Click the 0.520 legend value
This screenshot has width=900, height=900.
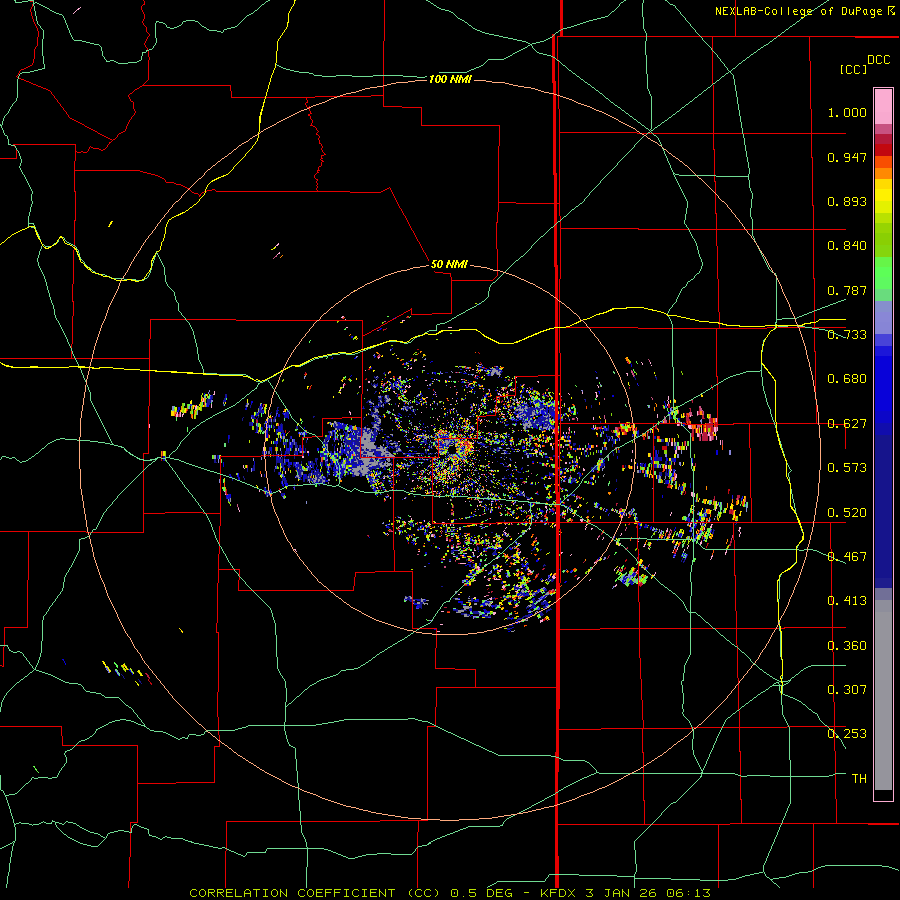(847, 513)
